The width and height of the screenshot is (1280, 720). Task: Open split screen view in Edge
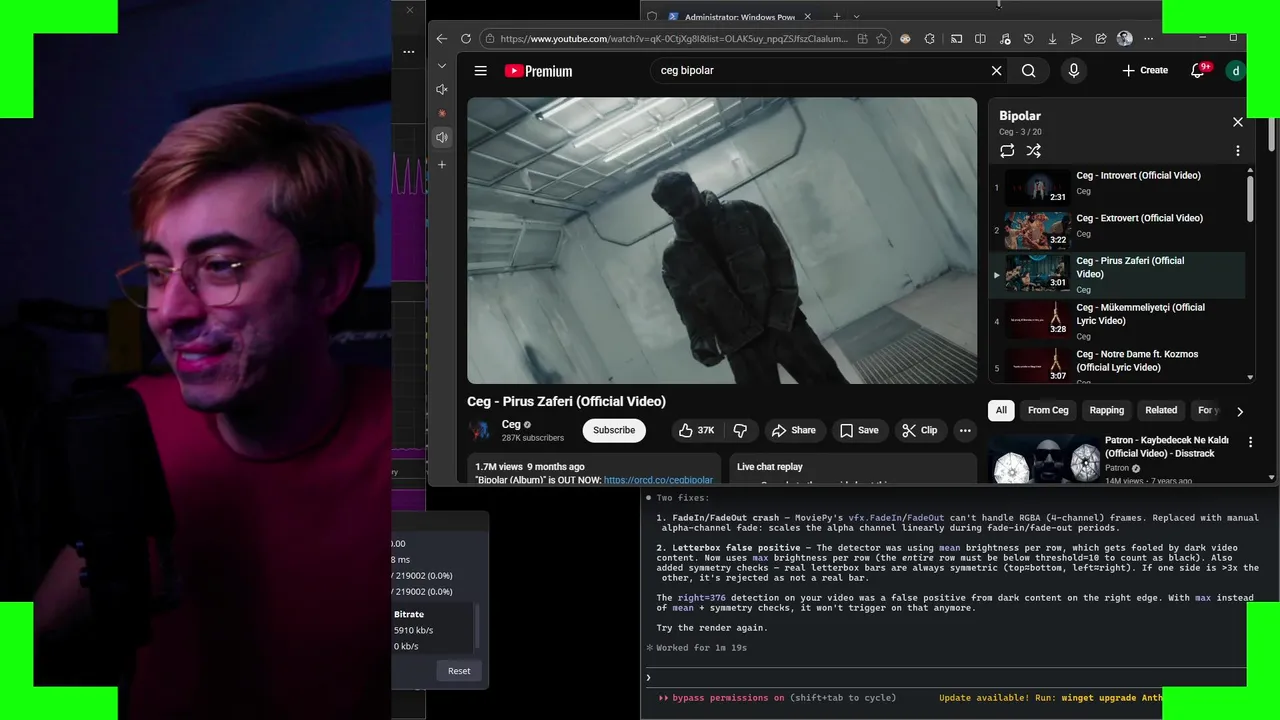click(980, 39)
